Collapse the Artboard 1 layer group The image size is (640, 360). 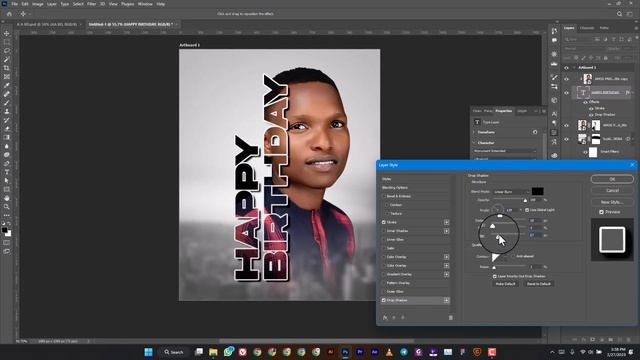tap(574, 68)
